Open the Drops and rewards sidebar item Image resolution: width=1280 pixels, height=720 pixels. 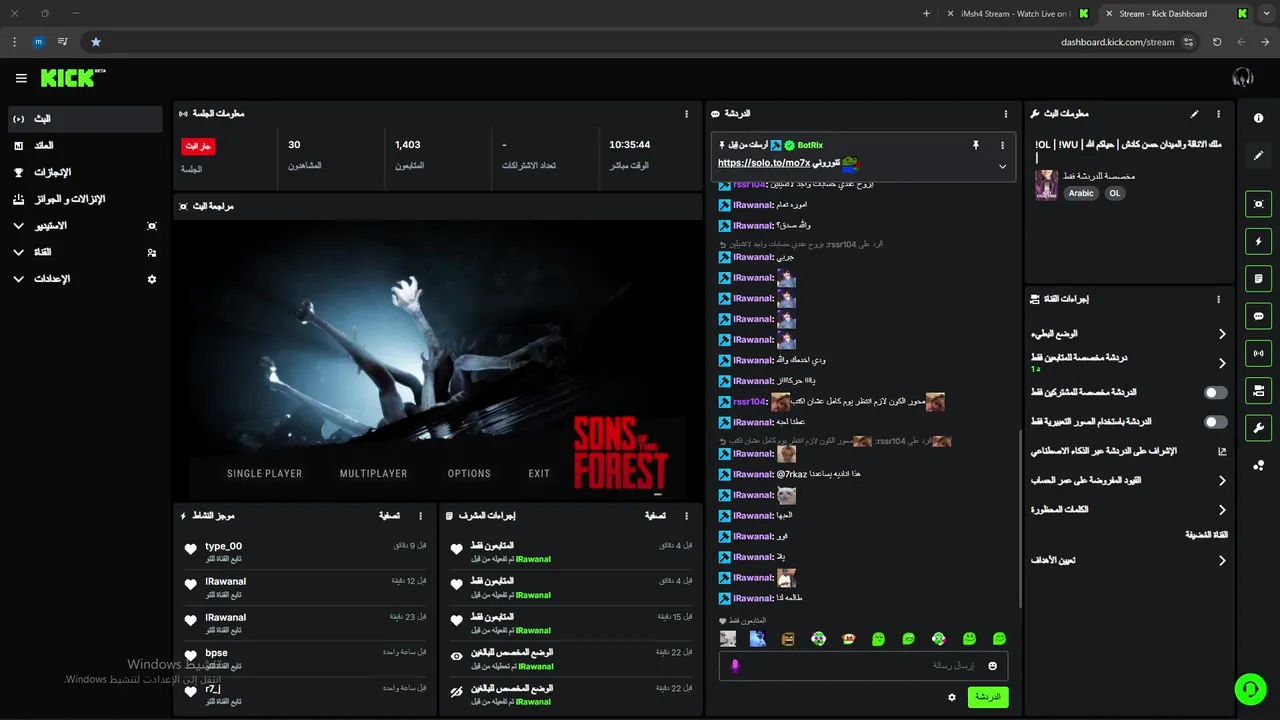85,199
